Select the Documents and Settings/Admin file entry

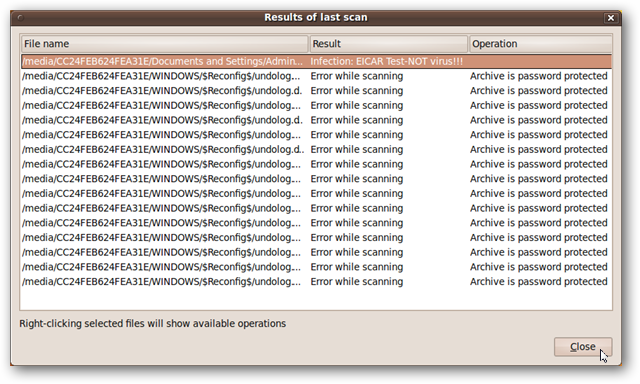coord(162,62)
